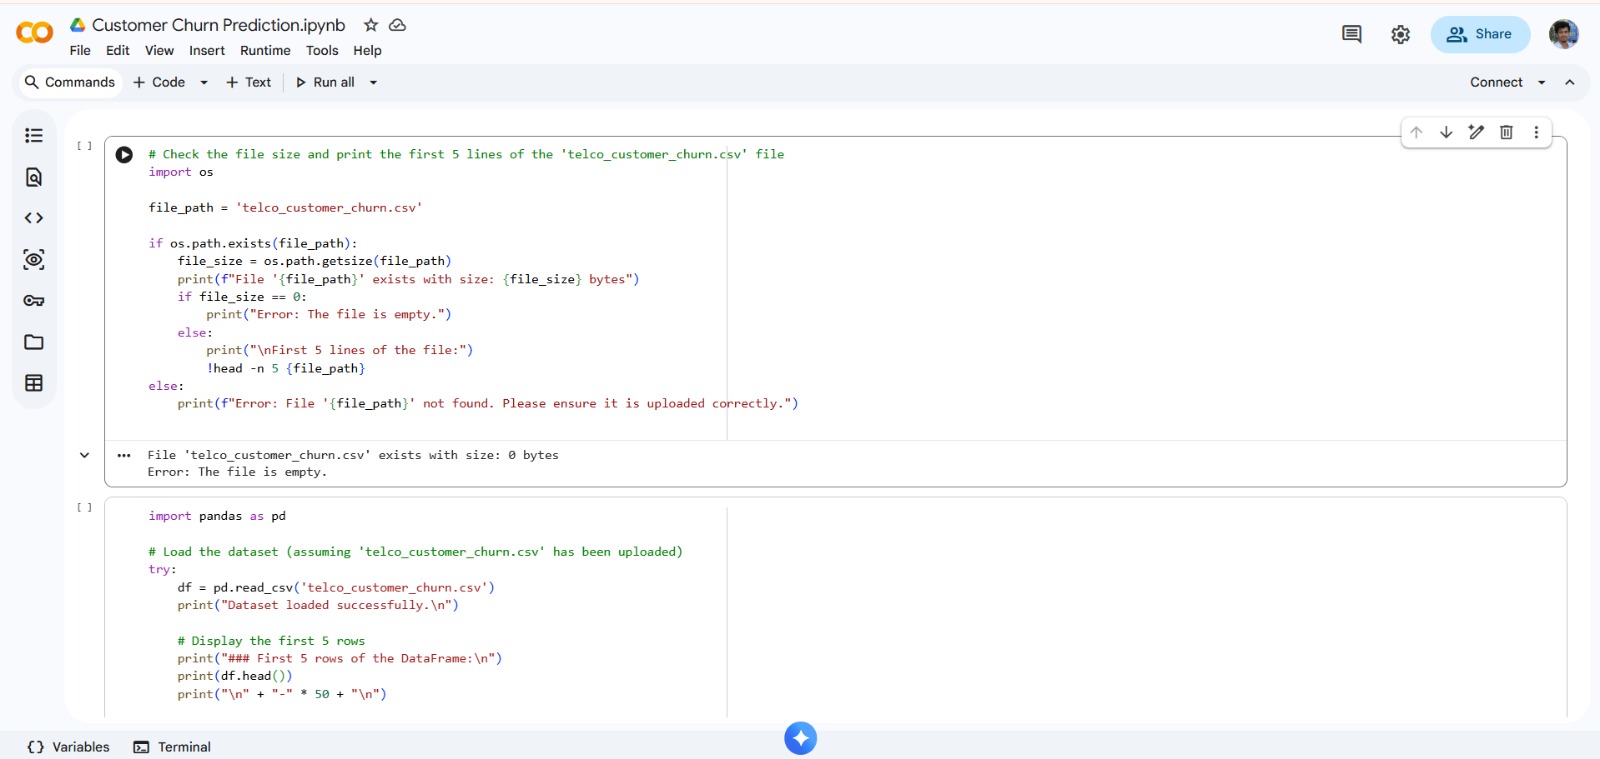The image size is (1600, 759).
Task: Open the Terminal panel
Action: [172, 747]
